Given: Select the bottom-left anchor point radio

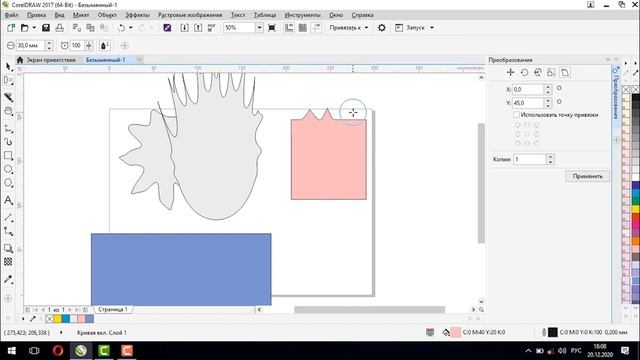Looking at the screenshot, I should coord(518,143).
